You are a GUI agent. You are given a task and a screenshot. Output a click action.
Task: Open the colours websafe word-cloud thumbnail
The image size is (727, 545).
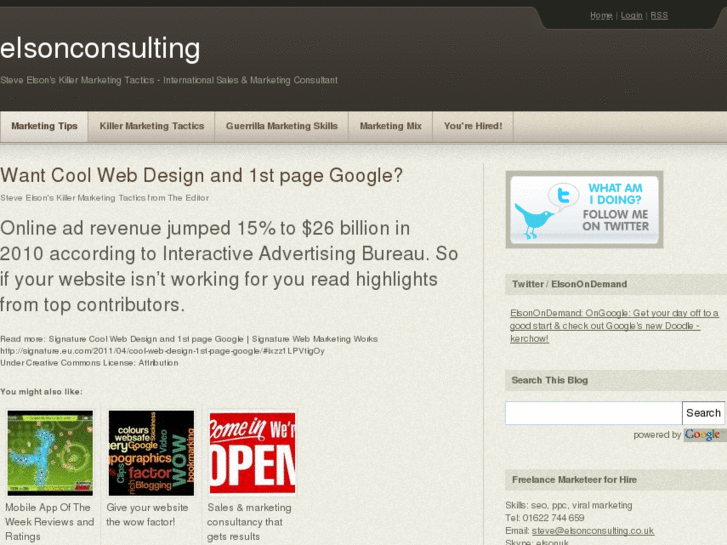pyautogui.click(x=151, y=453)
